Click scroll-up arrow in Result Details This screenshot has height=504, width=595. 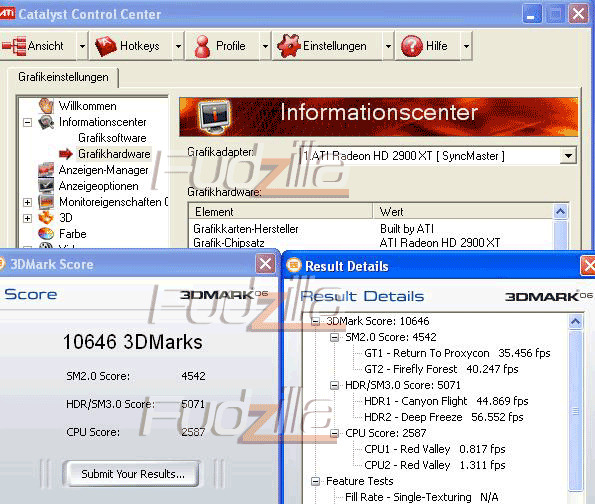[x=576, y=322]
